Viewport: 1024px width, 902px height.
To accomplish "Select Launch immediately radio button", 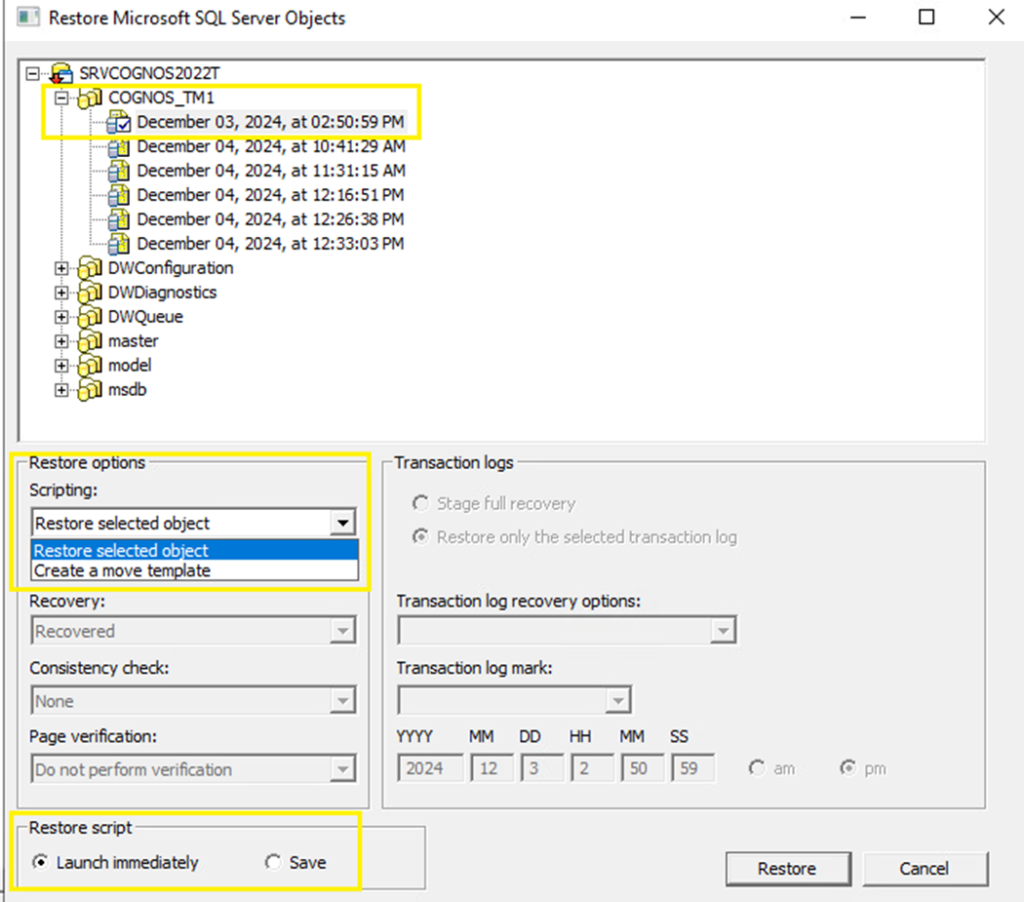I will click(40, 862).
